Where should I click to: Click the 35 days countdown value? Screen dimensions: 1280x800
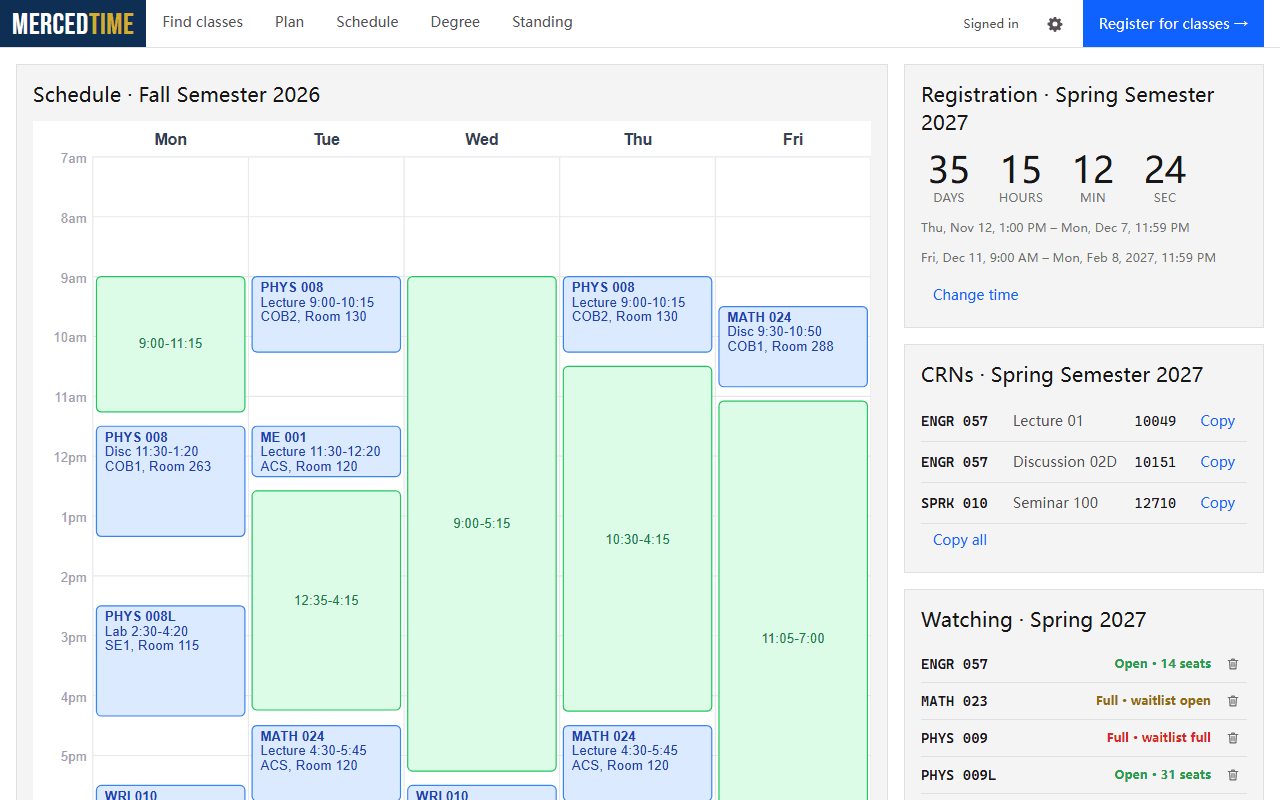coord(948,170)
